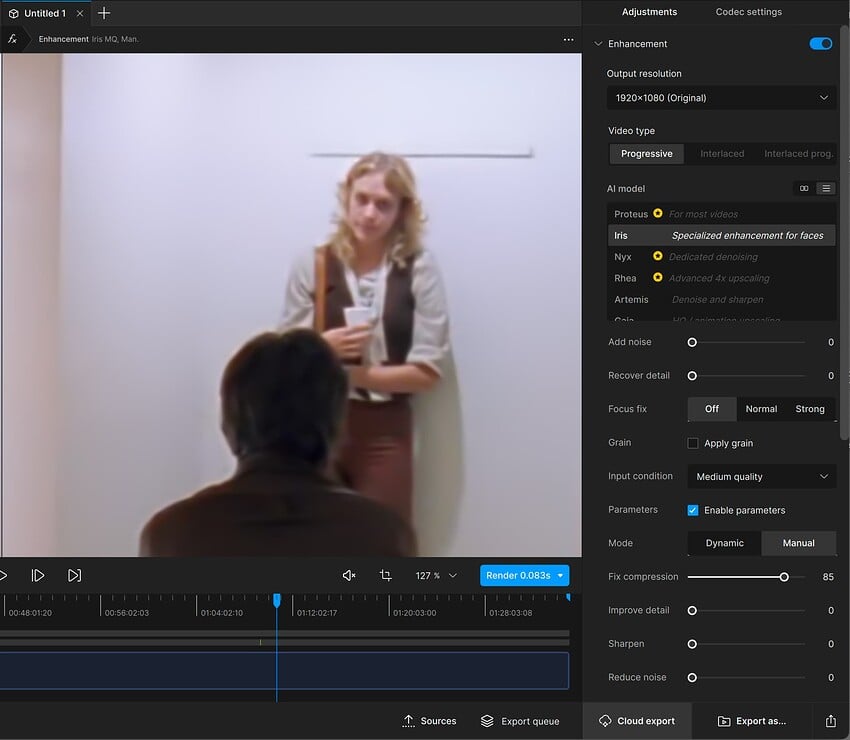Viewport: 850px width, 740px height.
Task: Open Export queue
Action: click(520, 721)
